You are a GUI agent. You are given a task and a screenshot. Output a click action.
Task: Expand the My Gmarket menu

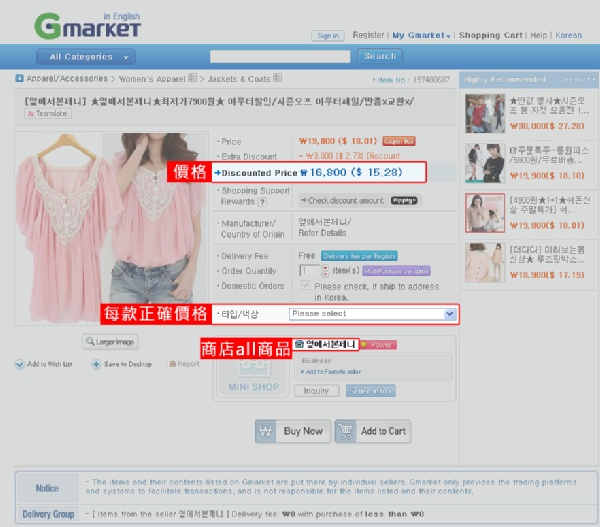(x=421, y=36)
